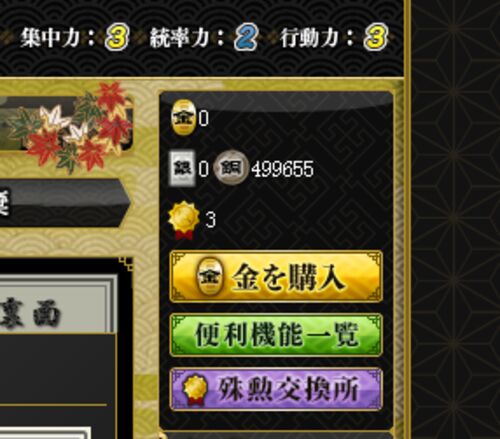Click the copper amount 499655
500x439 pixels.
pyautogui.click(x=283, y=169)
